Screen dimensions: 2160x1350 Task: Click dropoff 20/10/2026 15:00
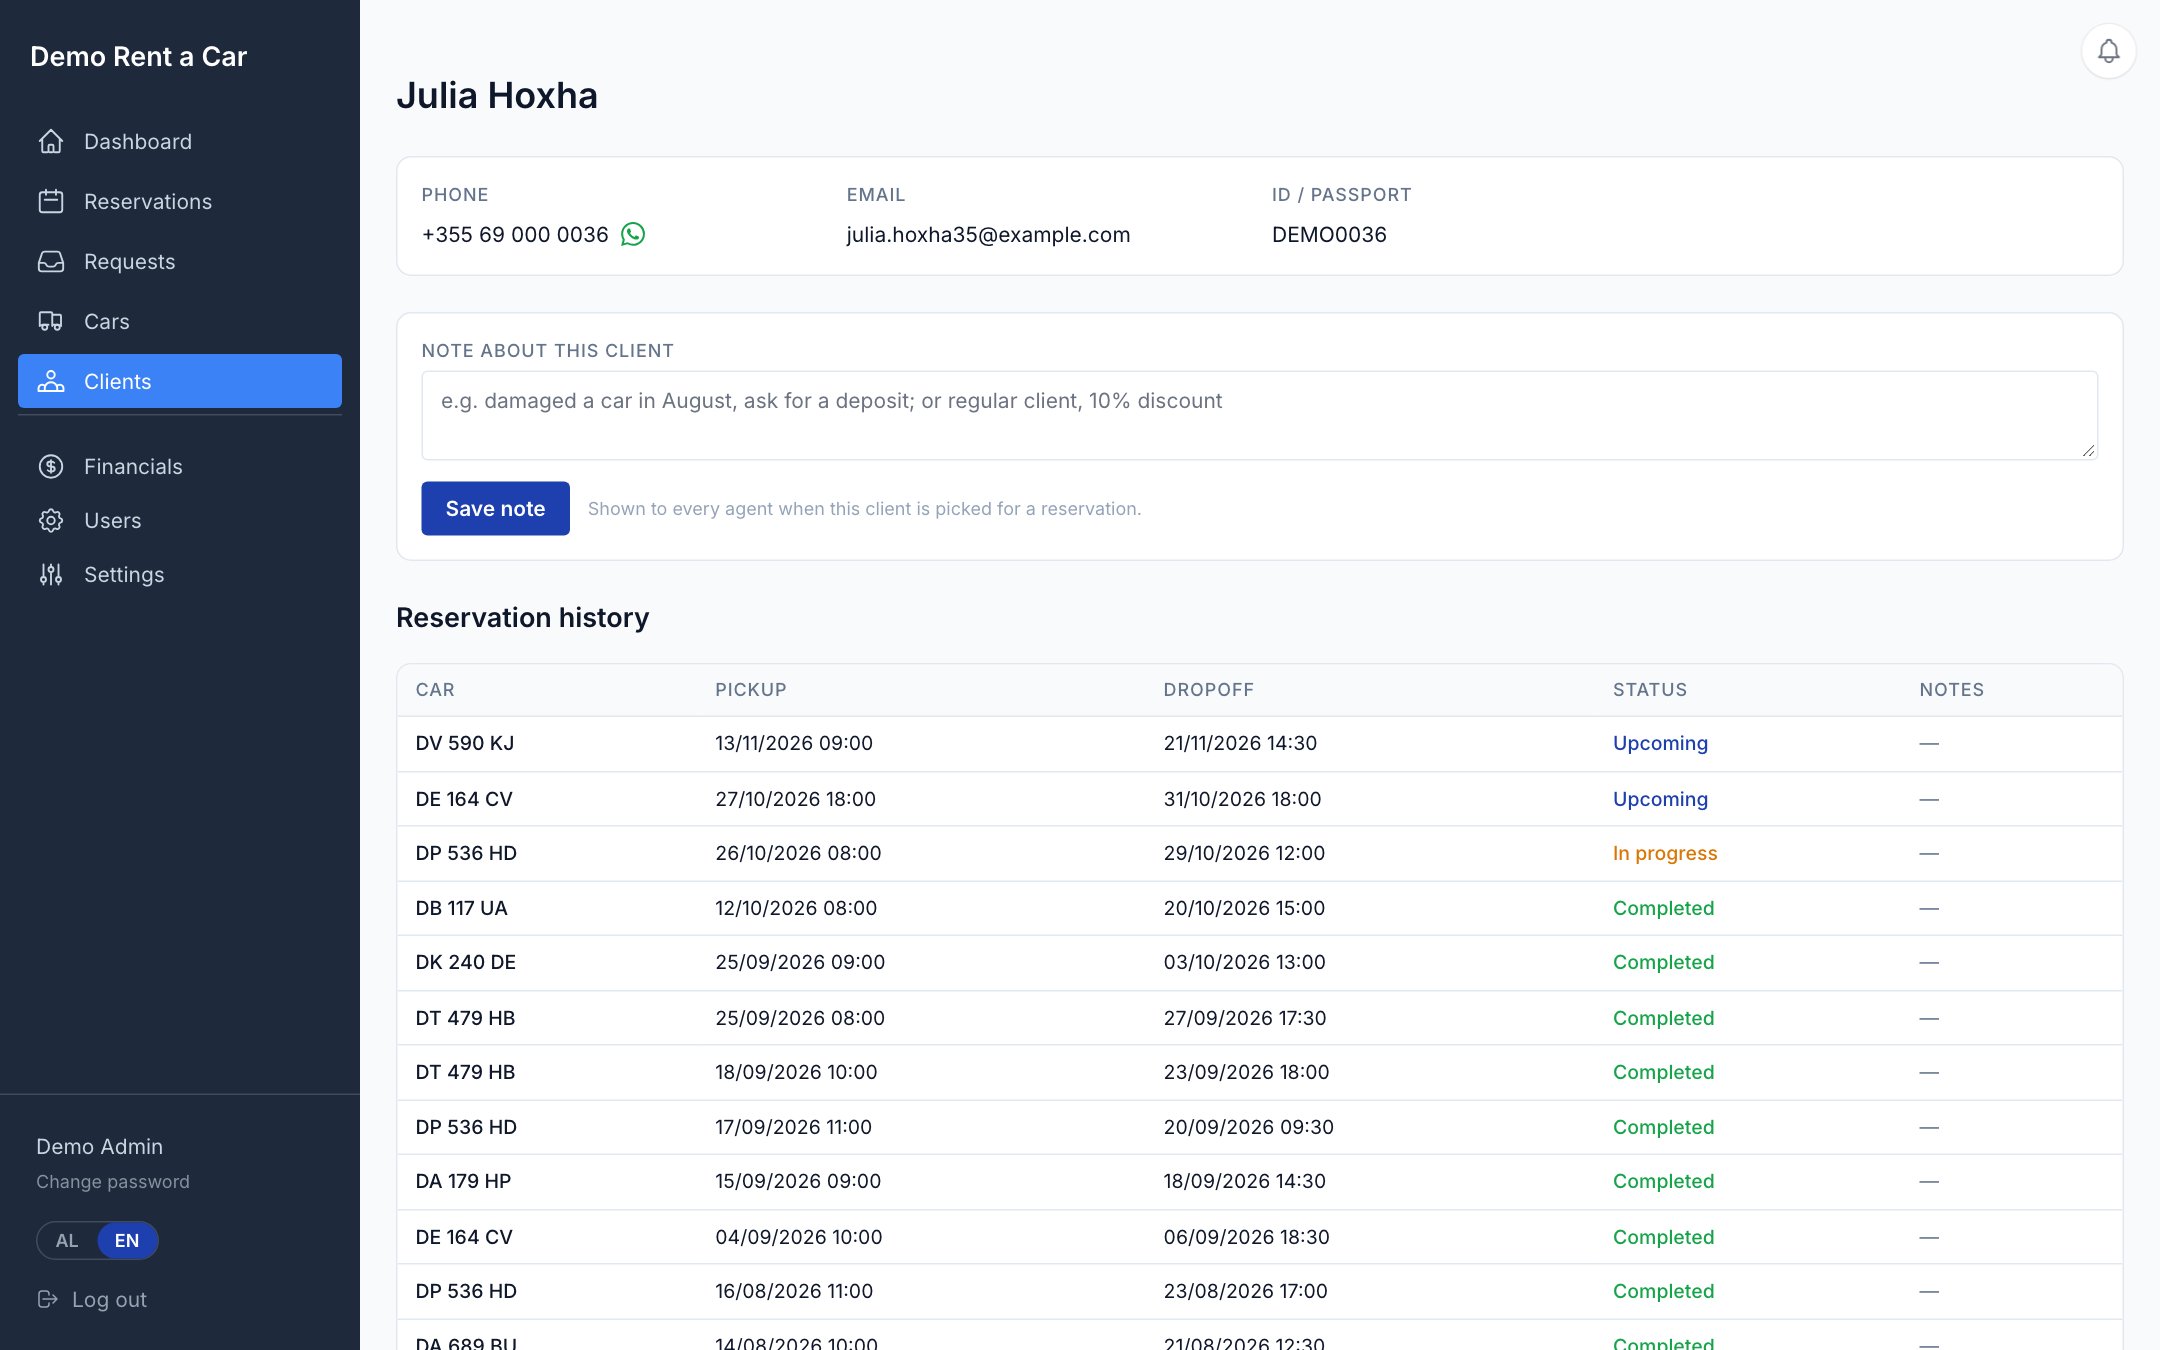point(1244,908)
